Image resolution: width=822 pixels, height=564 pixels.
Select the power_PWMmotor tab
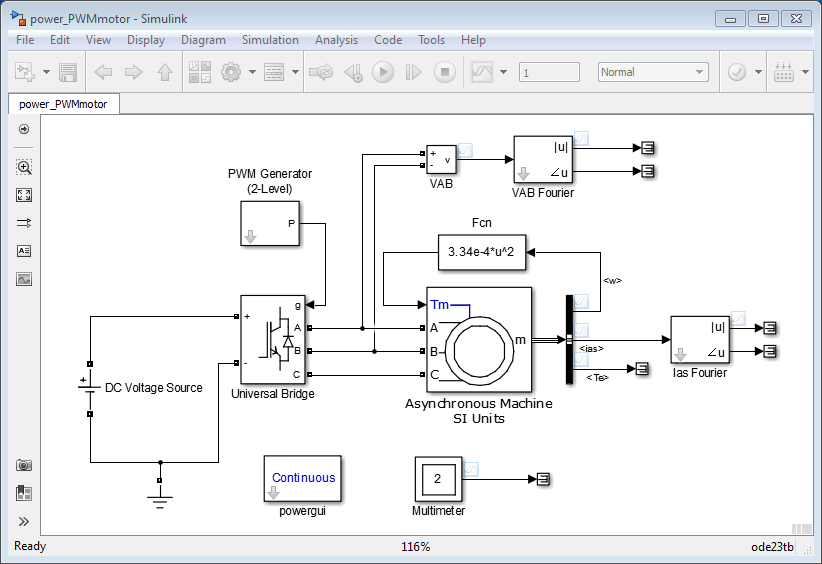click(63, 104)
